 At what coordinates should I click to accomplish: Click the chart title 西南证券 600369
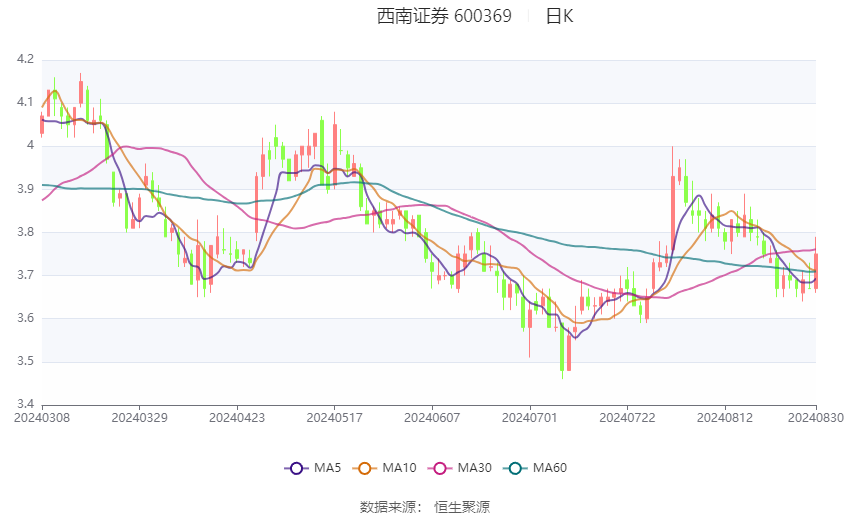click(x=444, y=16)
